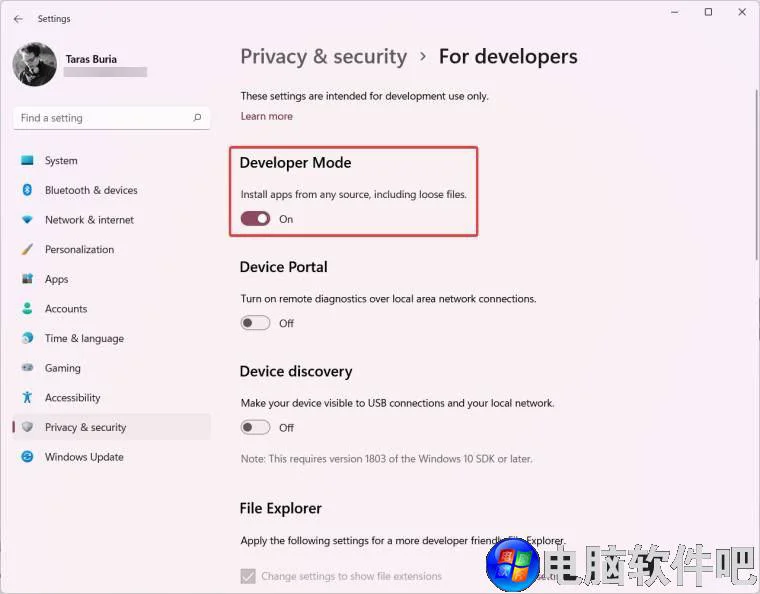
Task: Open Windows Update settings
Action: point(111,457)
